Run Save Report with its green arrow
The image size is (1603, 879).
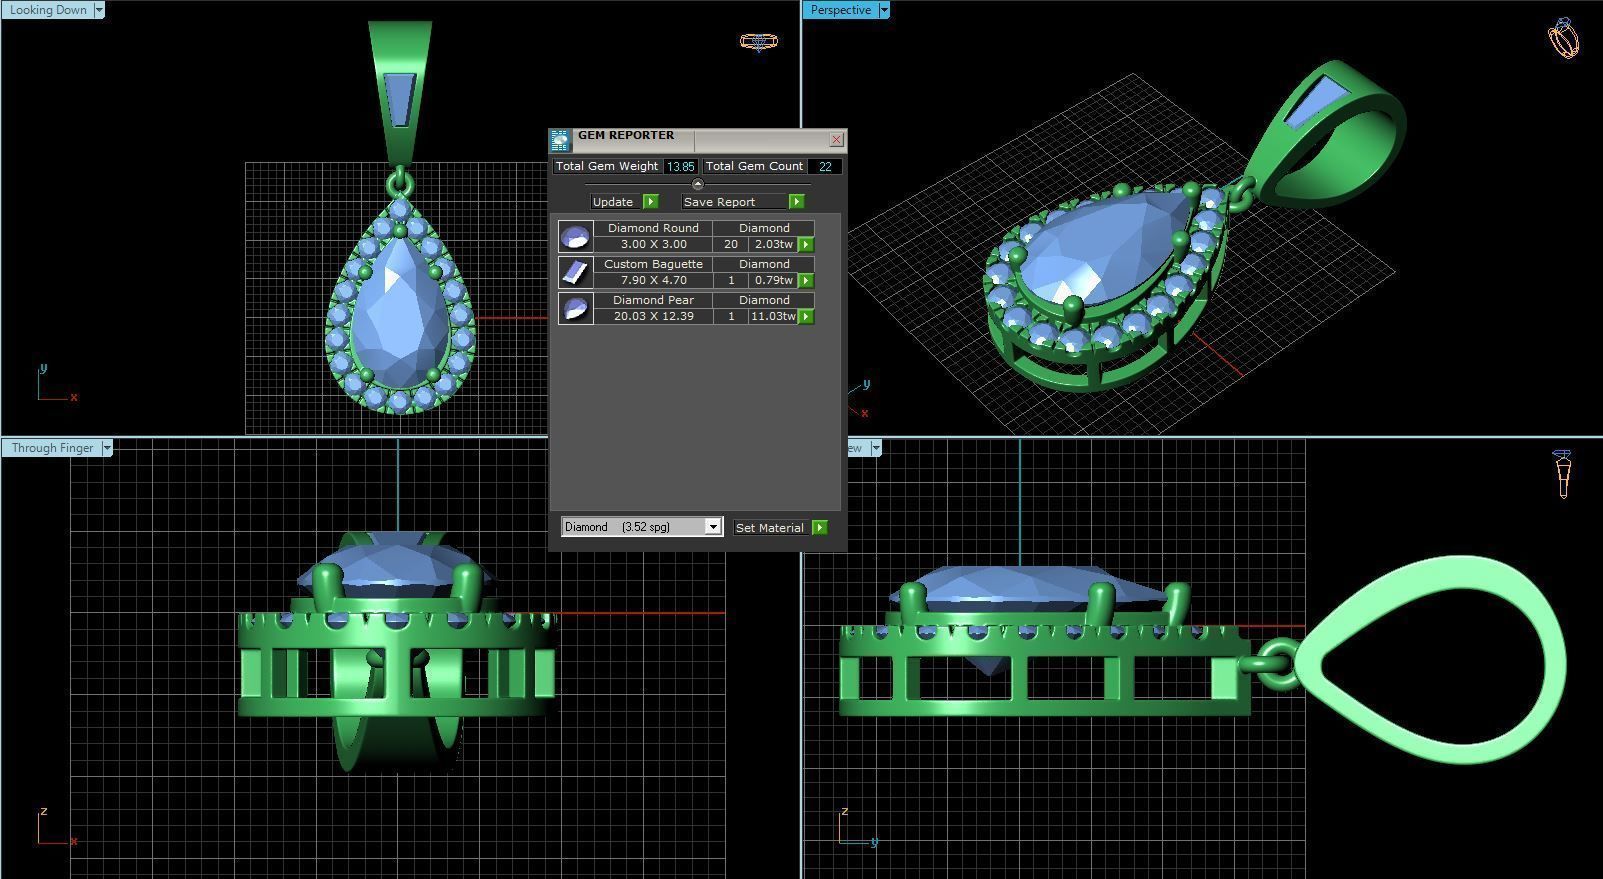pyautogui.click(x=797, y=202)
